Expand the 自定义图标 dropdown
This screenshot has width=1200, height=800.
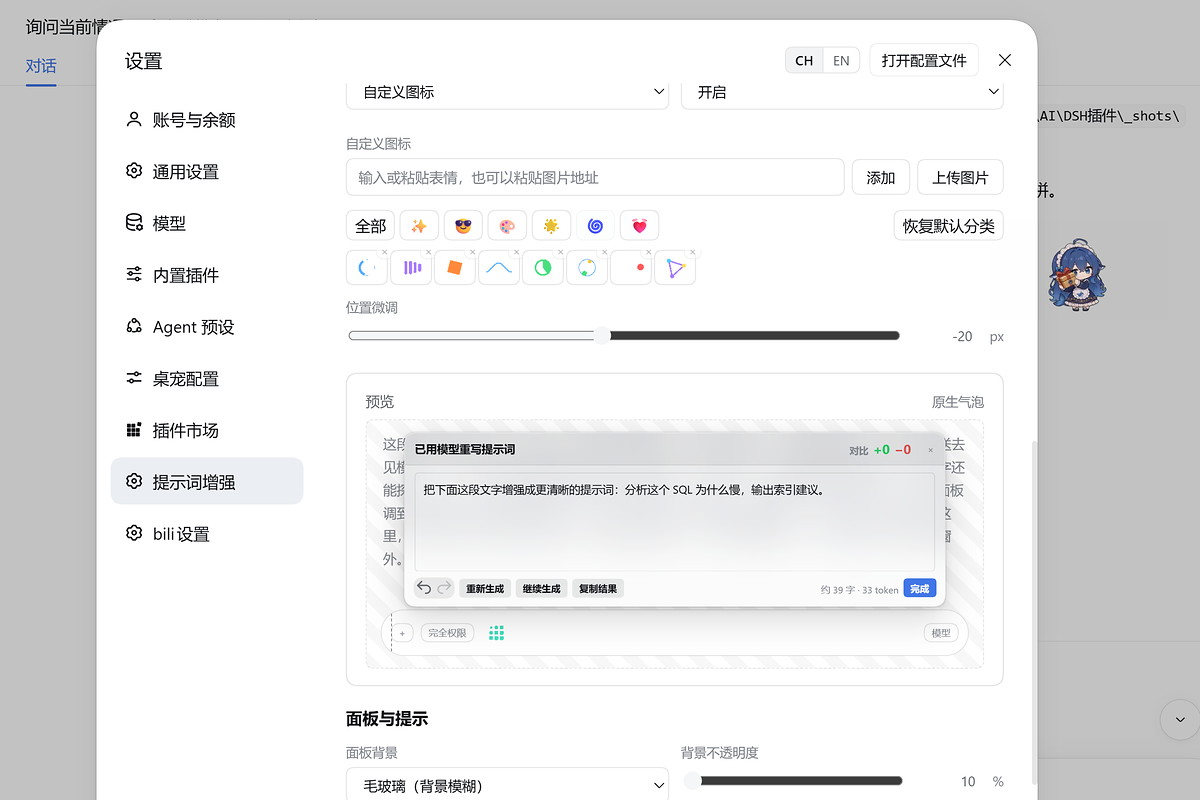click(x=507, y=92)
